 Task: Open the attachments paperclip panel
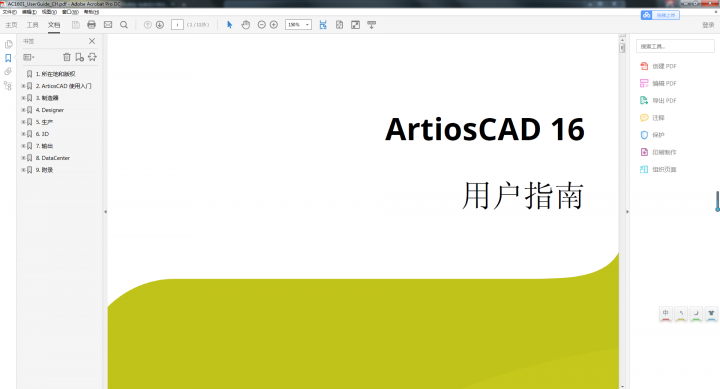click(8, 72)
